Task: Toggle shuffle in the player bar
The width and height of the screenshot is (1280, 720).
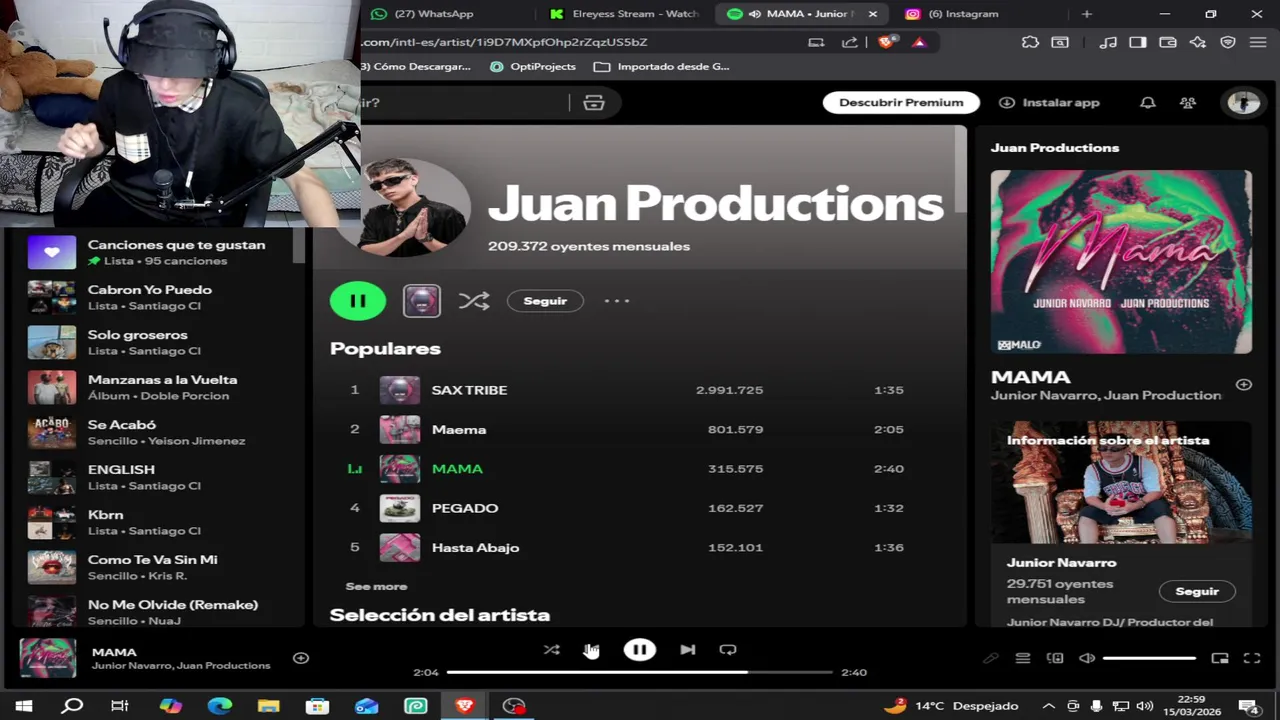Action: click(552, 650)
